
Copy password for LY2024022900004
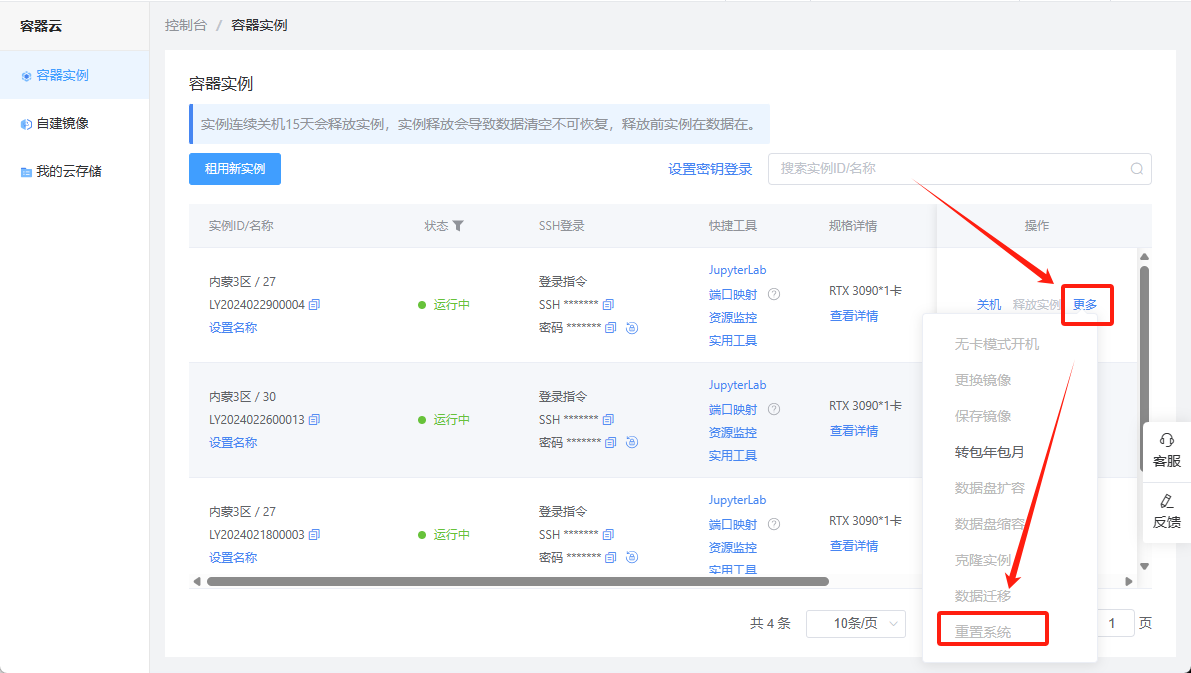(x=611, y=327)
